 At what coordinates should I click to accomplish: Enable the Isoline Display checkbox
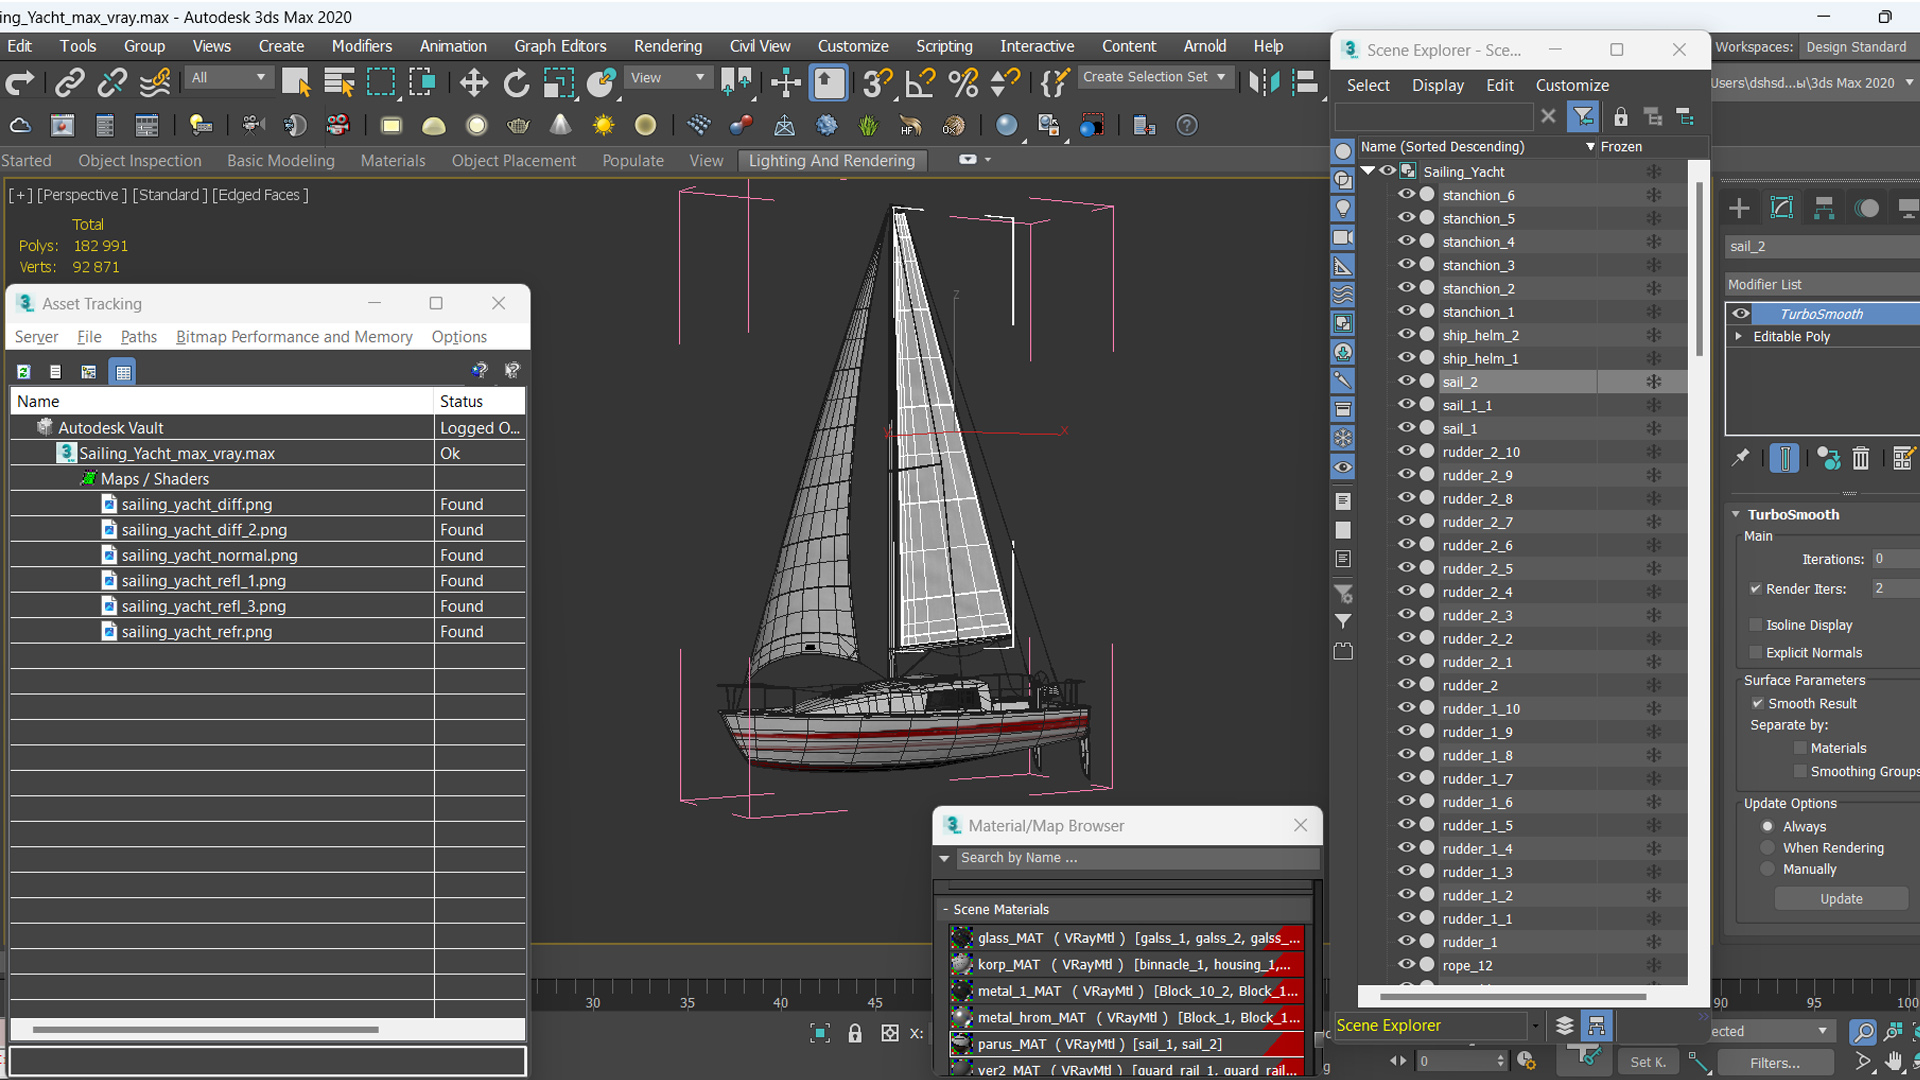pos(1755,625)
